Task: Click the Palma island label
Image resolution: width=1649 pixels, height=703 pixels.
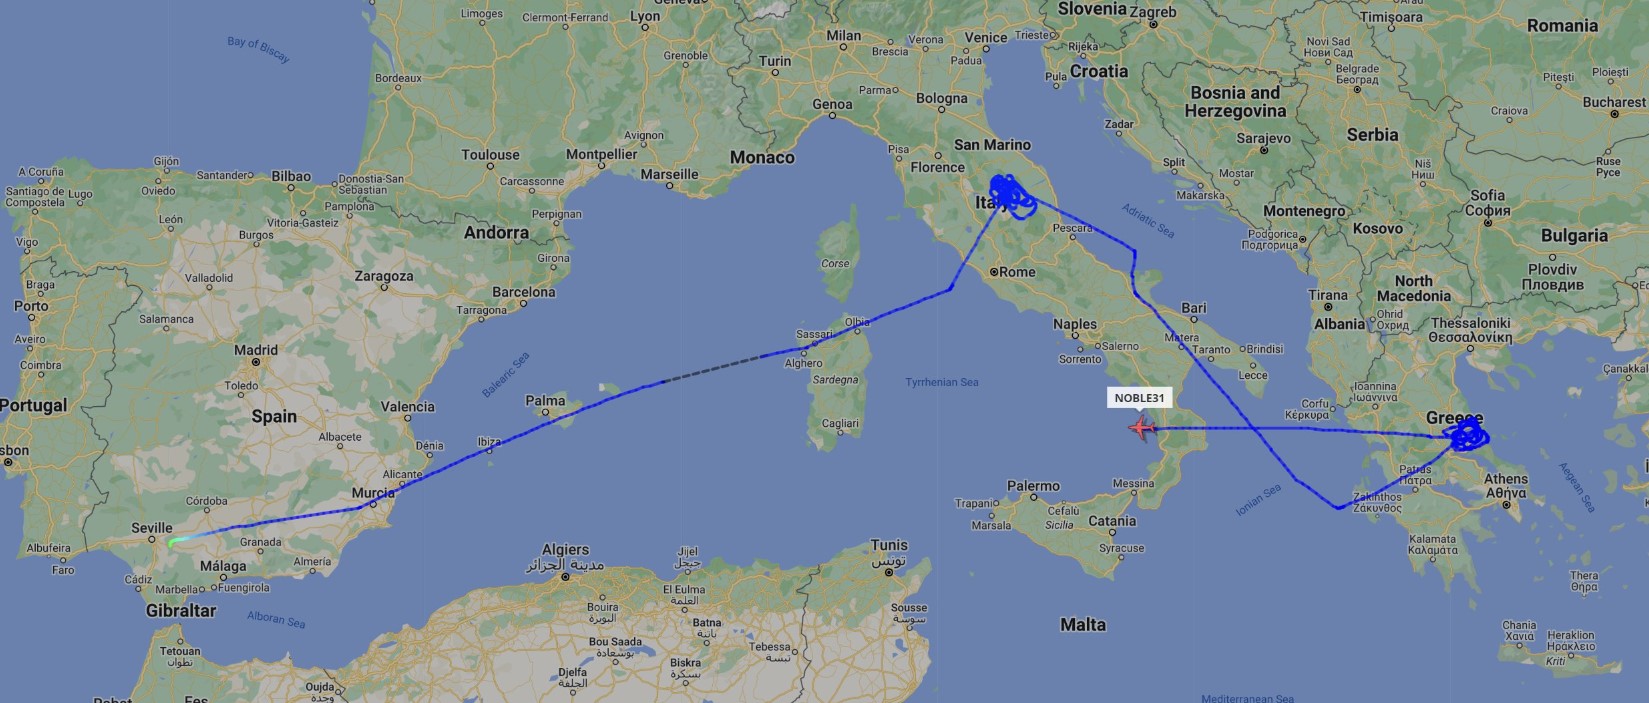Action: 545,400
